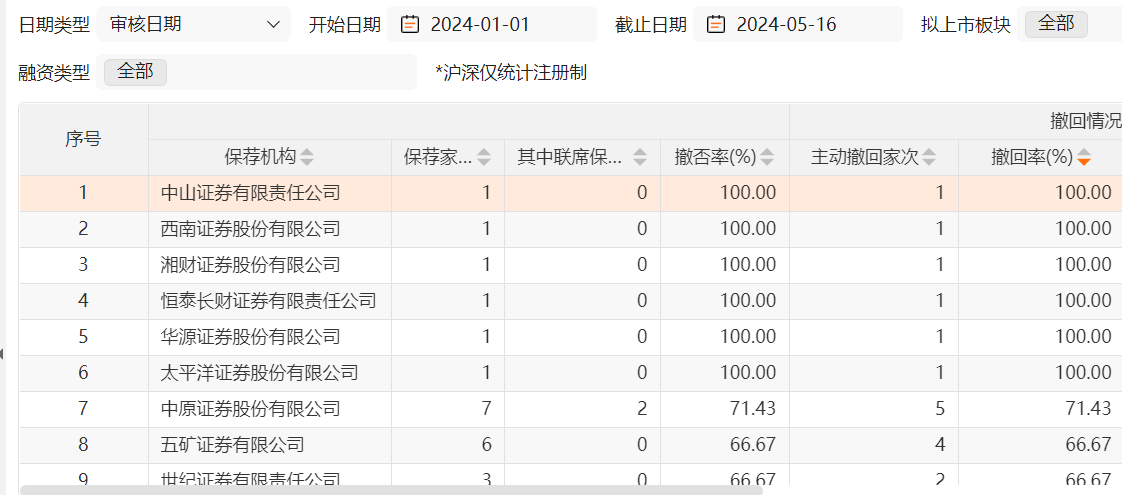The image size is (1122, 495).
Task: Click the calendar icon in 截止日期 field
Action: tap(716, 24)
